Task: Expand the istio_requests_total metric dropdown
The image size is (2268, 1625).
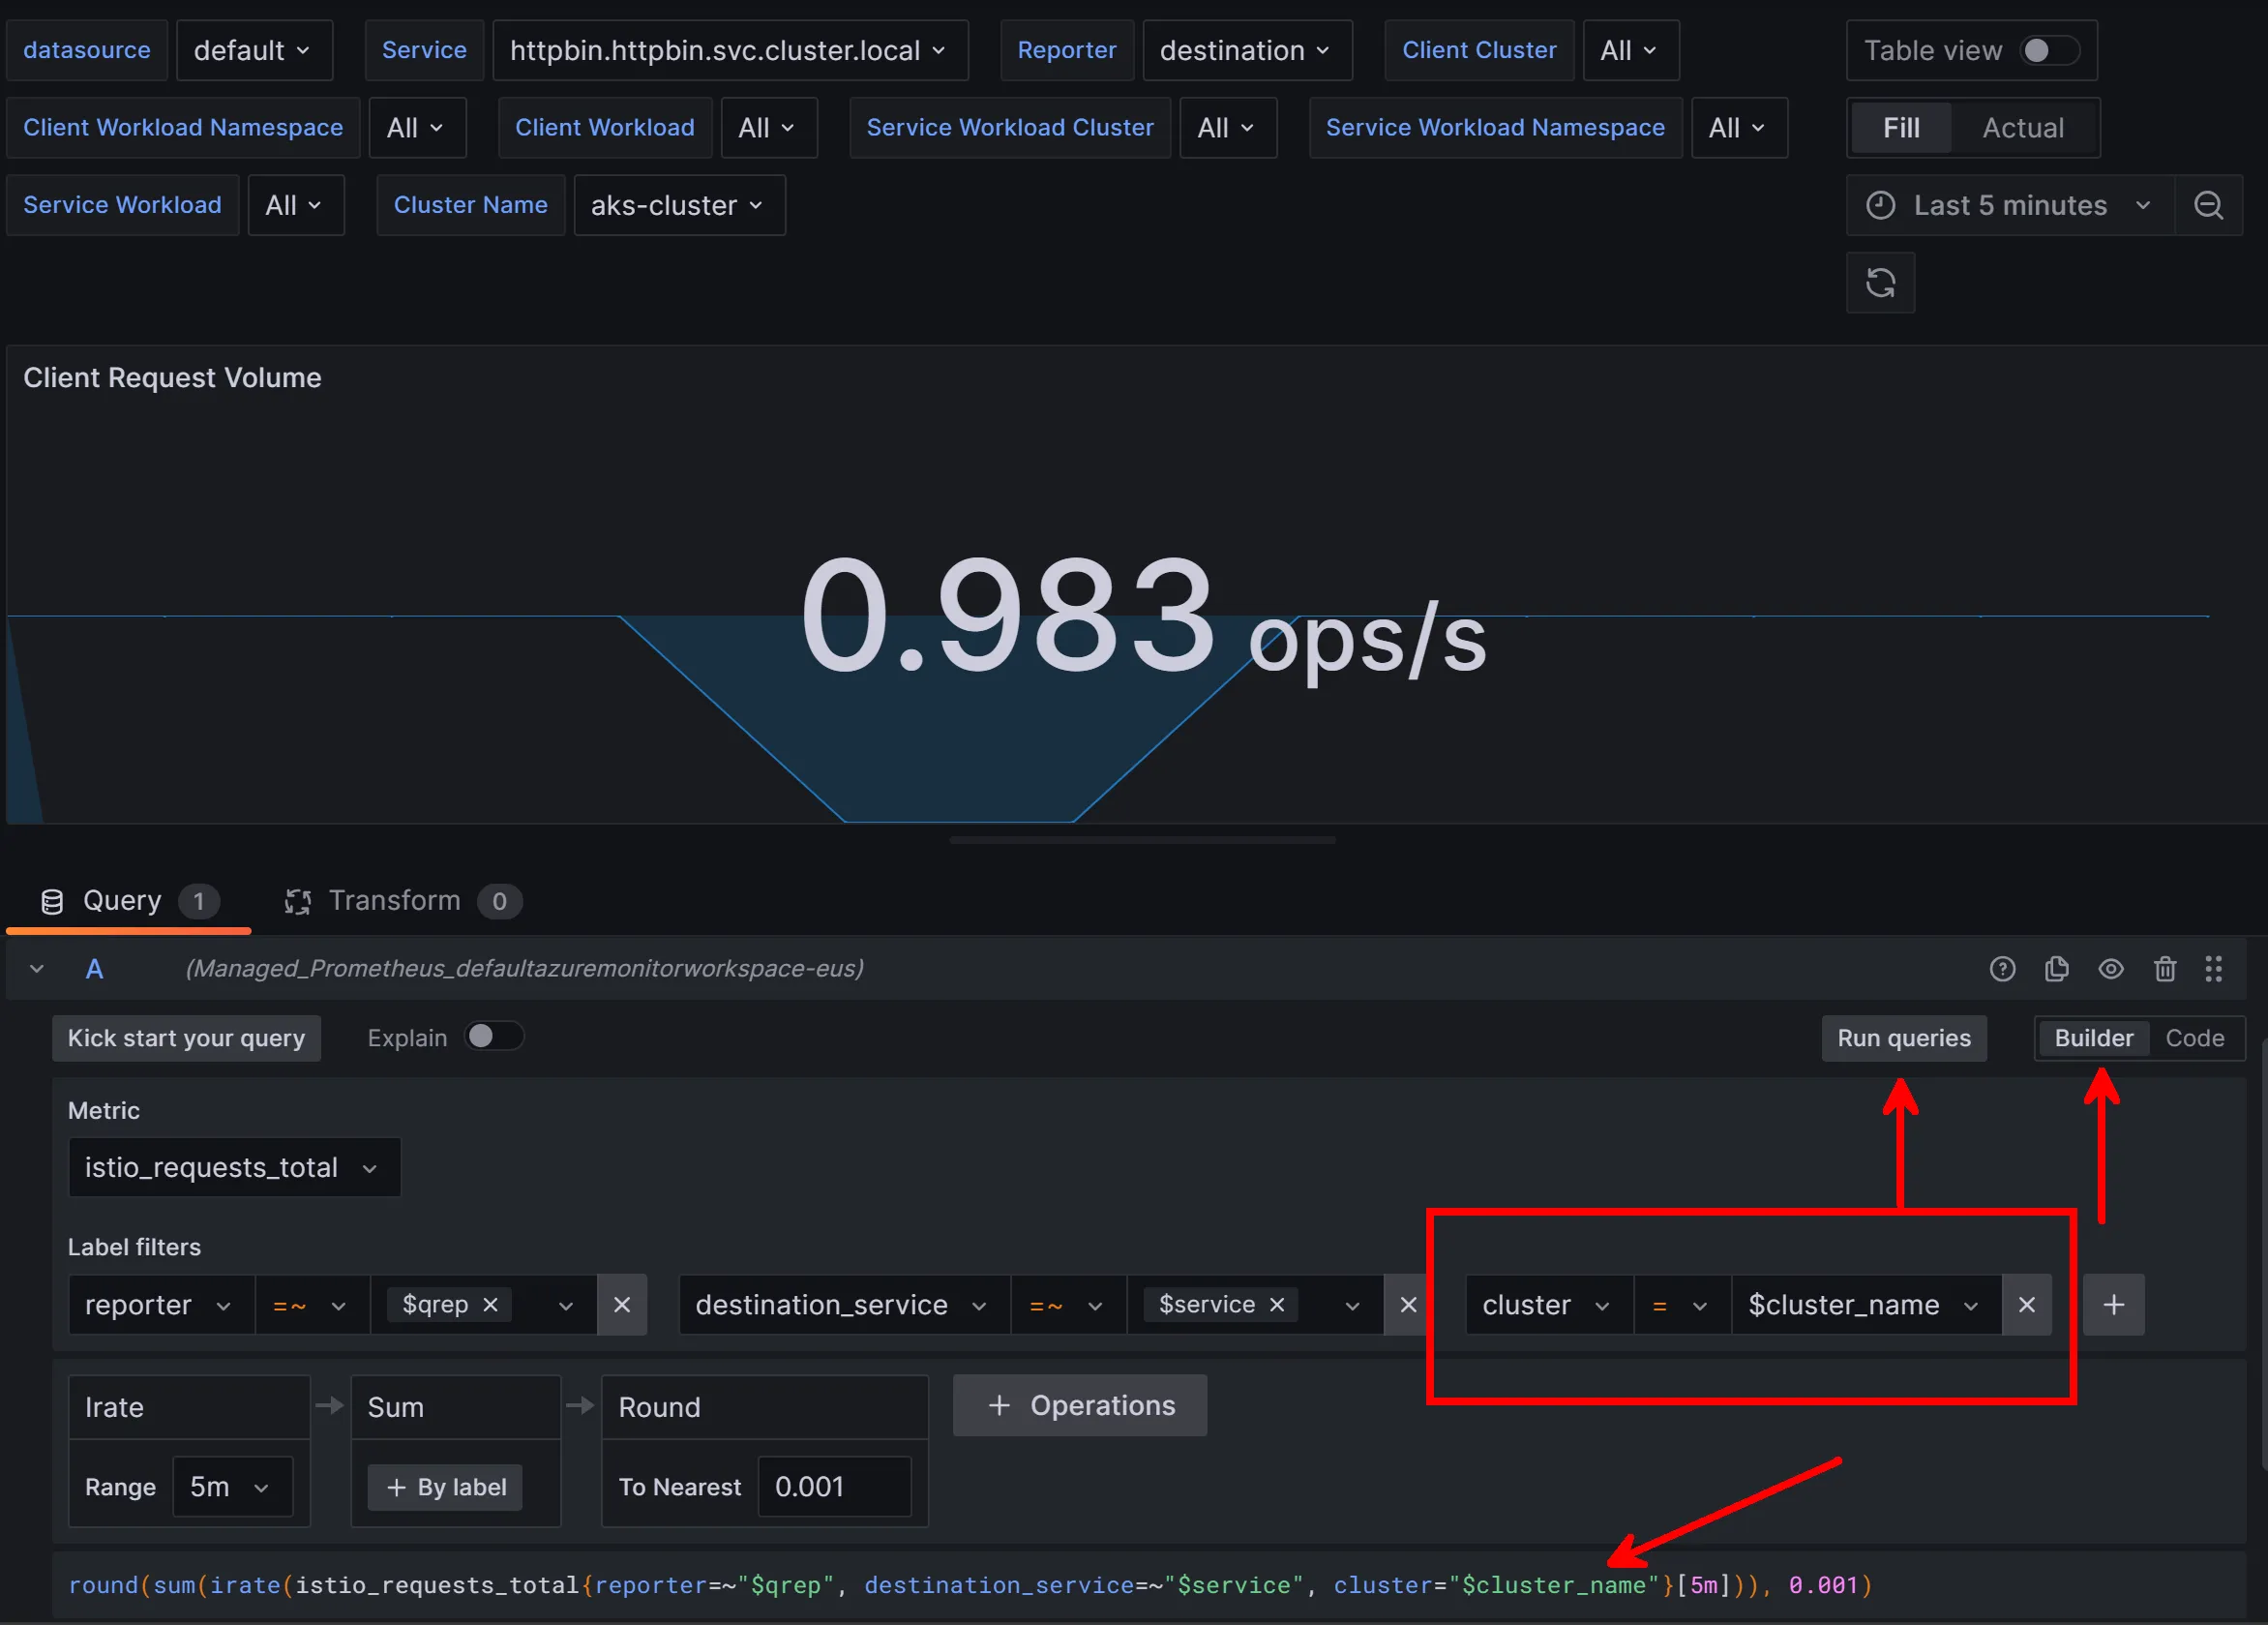Action: [233, 1167]
